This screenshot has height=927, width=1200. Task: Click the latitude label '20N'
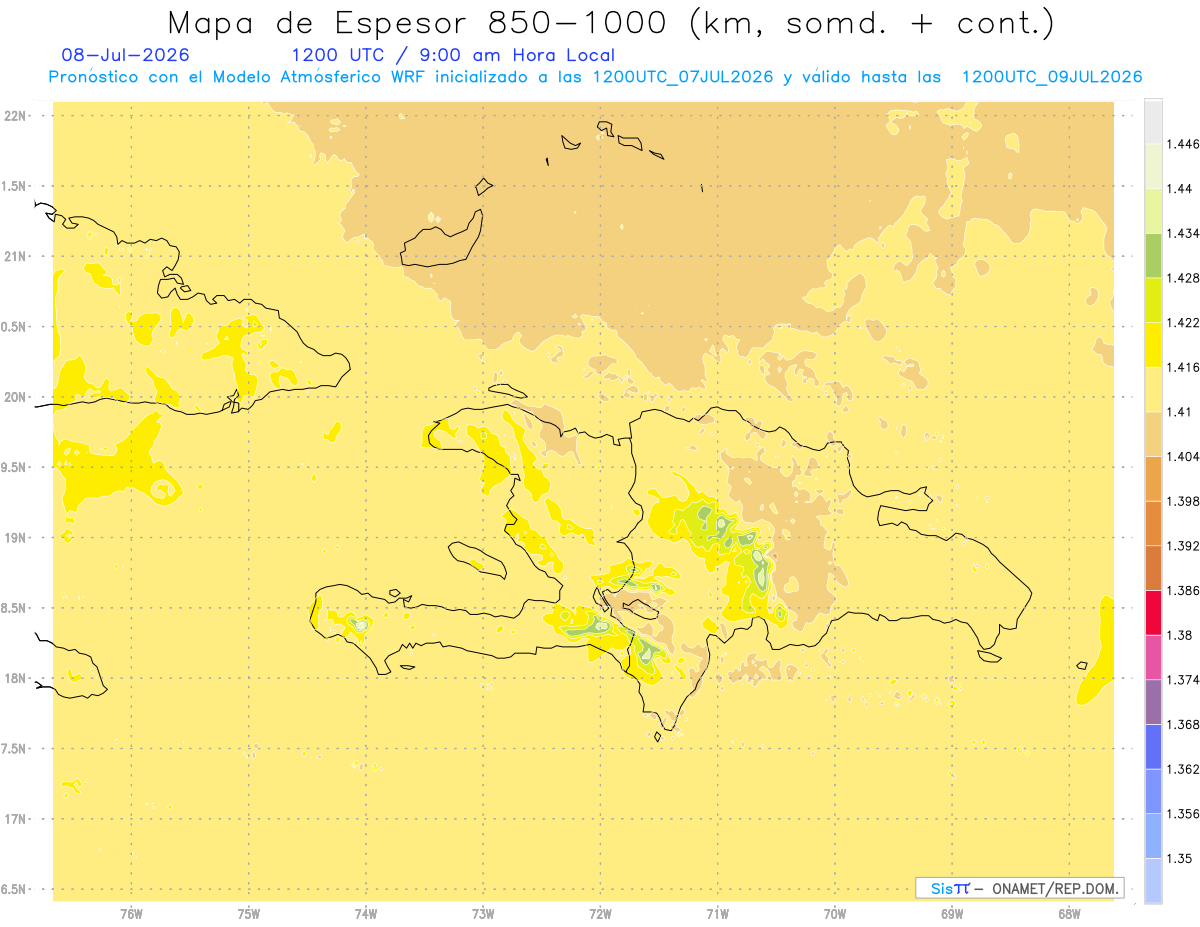[16, 397]
